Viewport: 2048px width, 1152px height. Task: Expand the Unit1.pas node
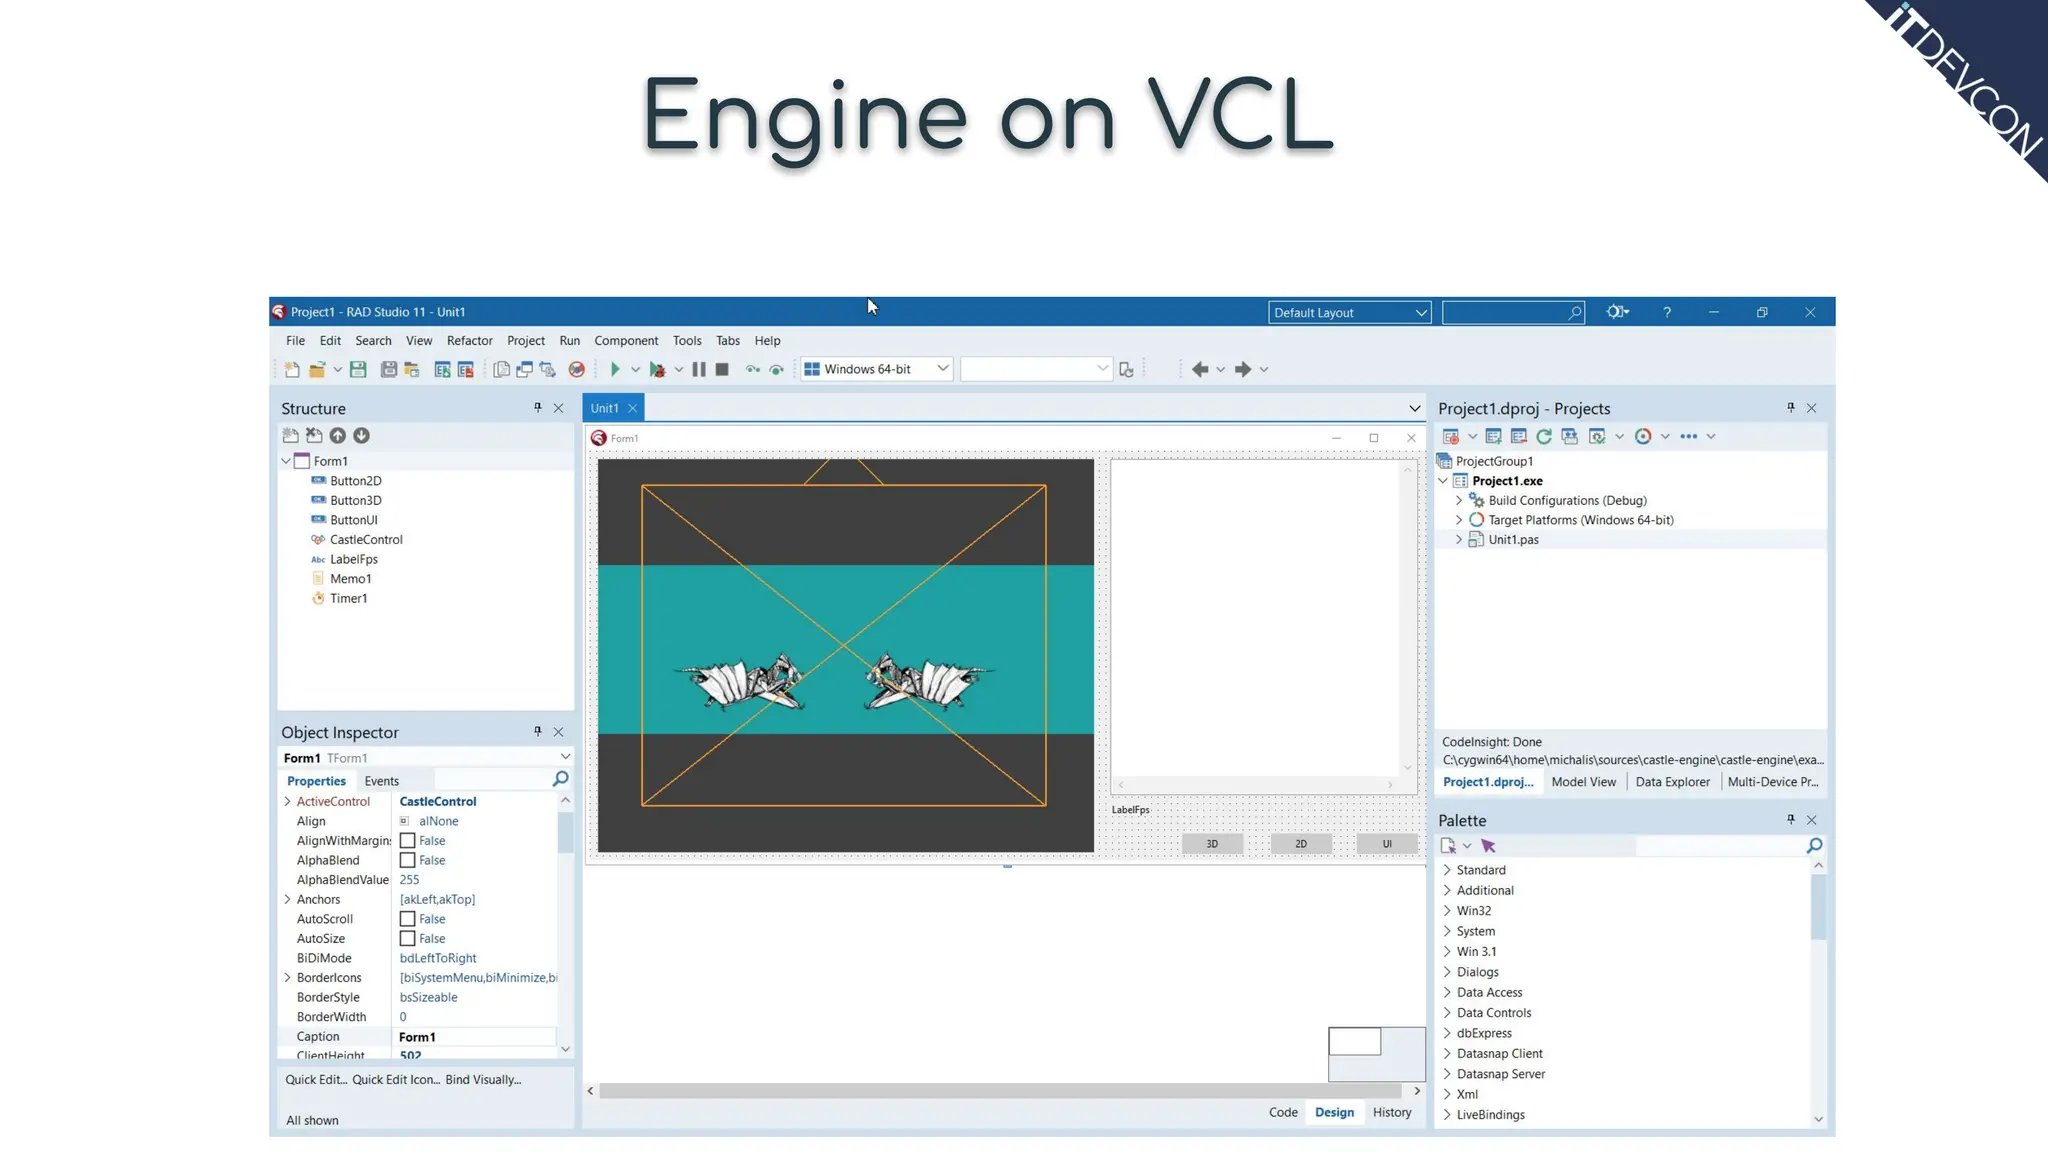tap(1459, 539)
